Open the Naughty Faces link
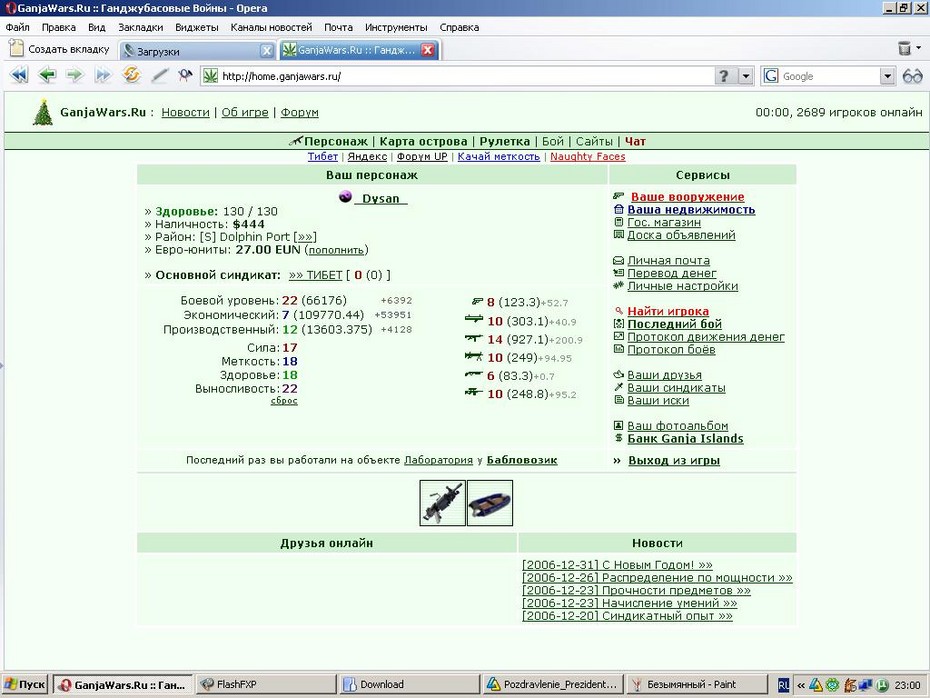930x698 pixels. [x=588, y=157]
